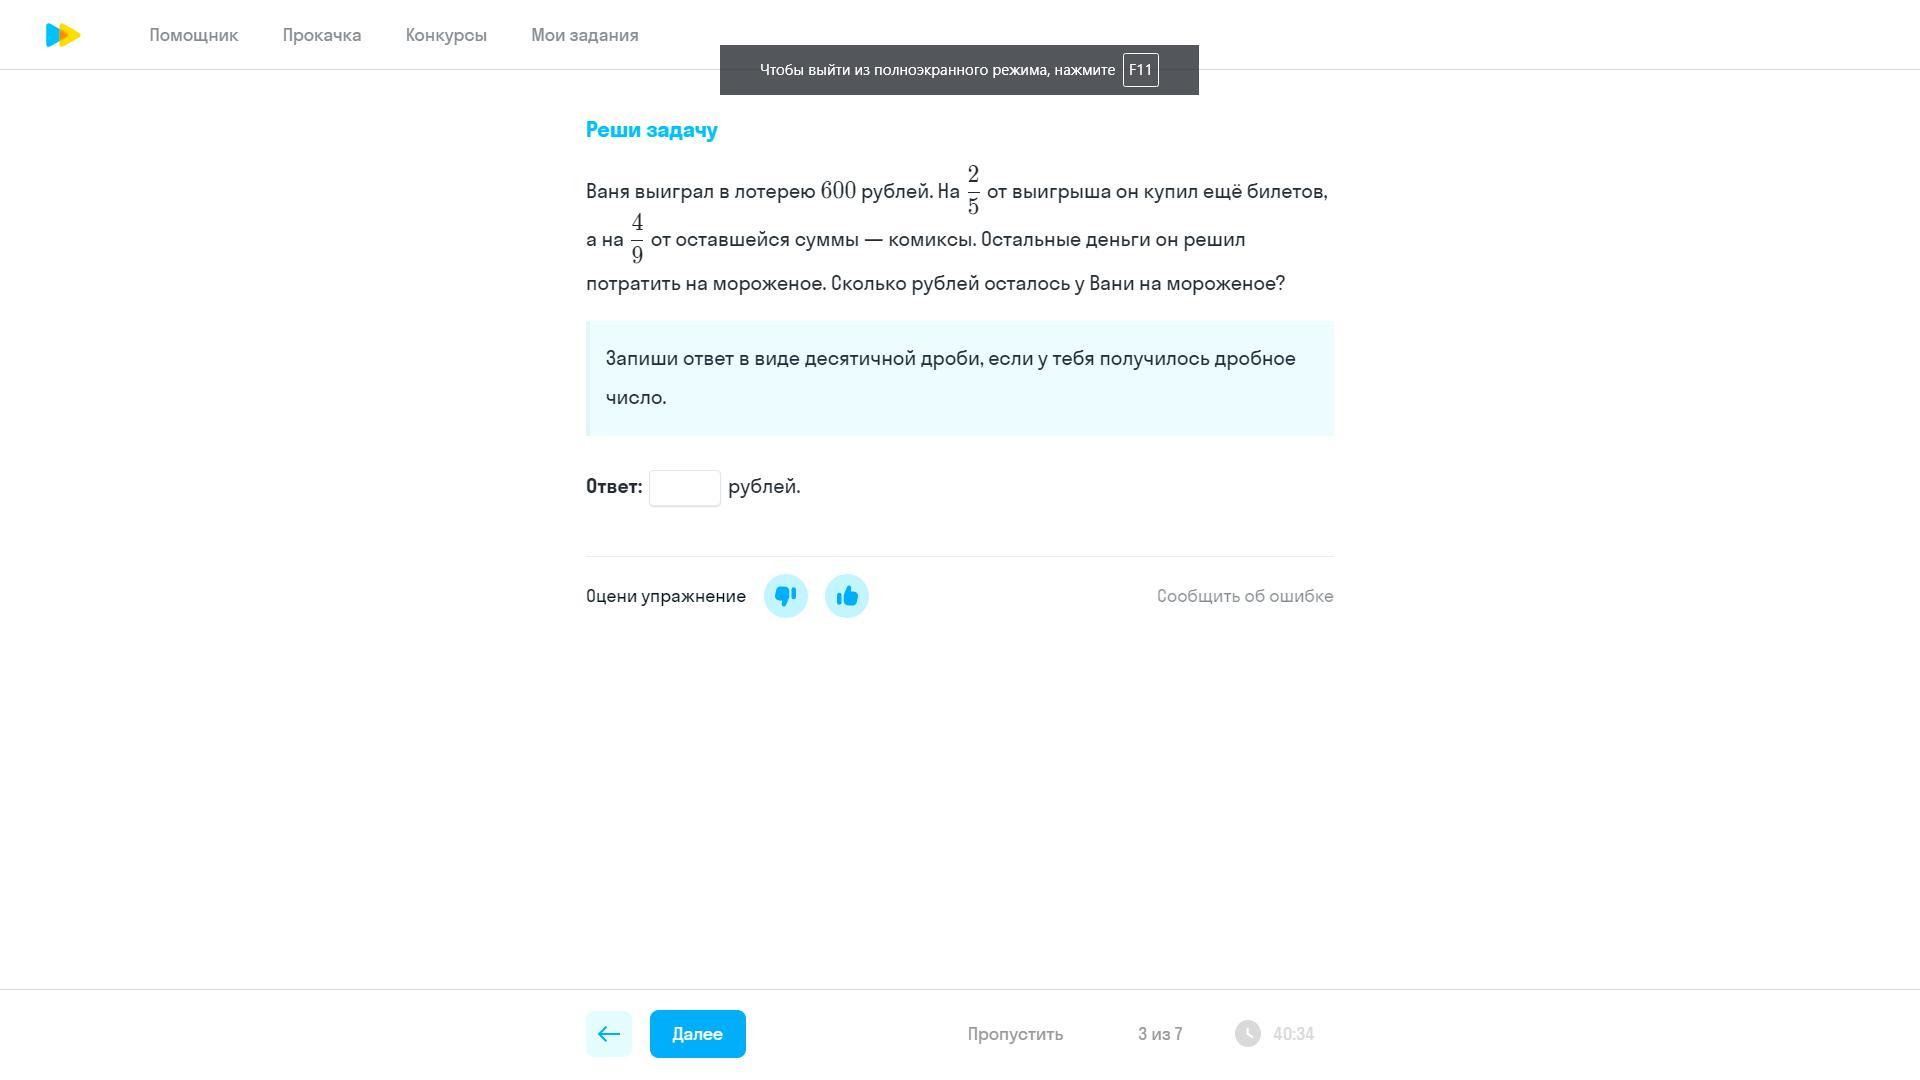Click the Сообщить об ошибке link
The width and height of the screenshot is (1920, 1080).
[1245, 596]
